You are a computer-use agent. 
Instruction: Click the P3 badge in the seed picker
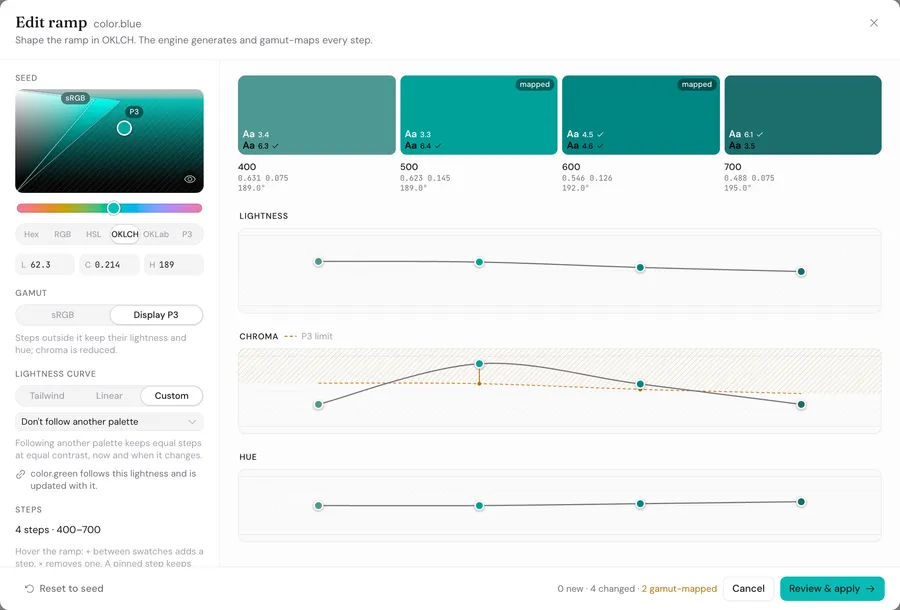[134, 112]
